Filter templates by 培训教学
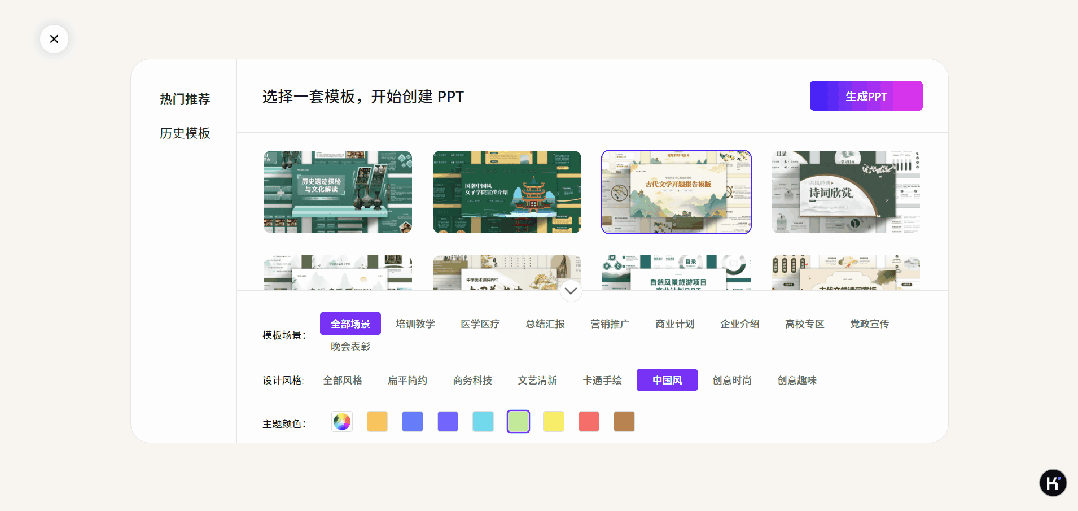This screenshot has width=1078, height=511. (415, 324)
